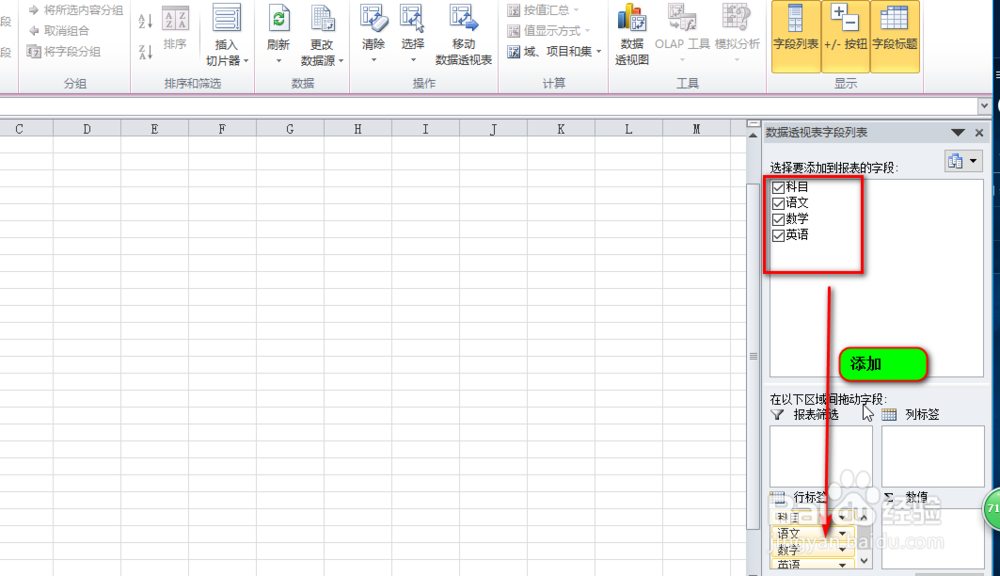Open dropdown for 语文 in row labels
This screenshot has width=1000, height=576.
(842, 533)
